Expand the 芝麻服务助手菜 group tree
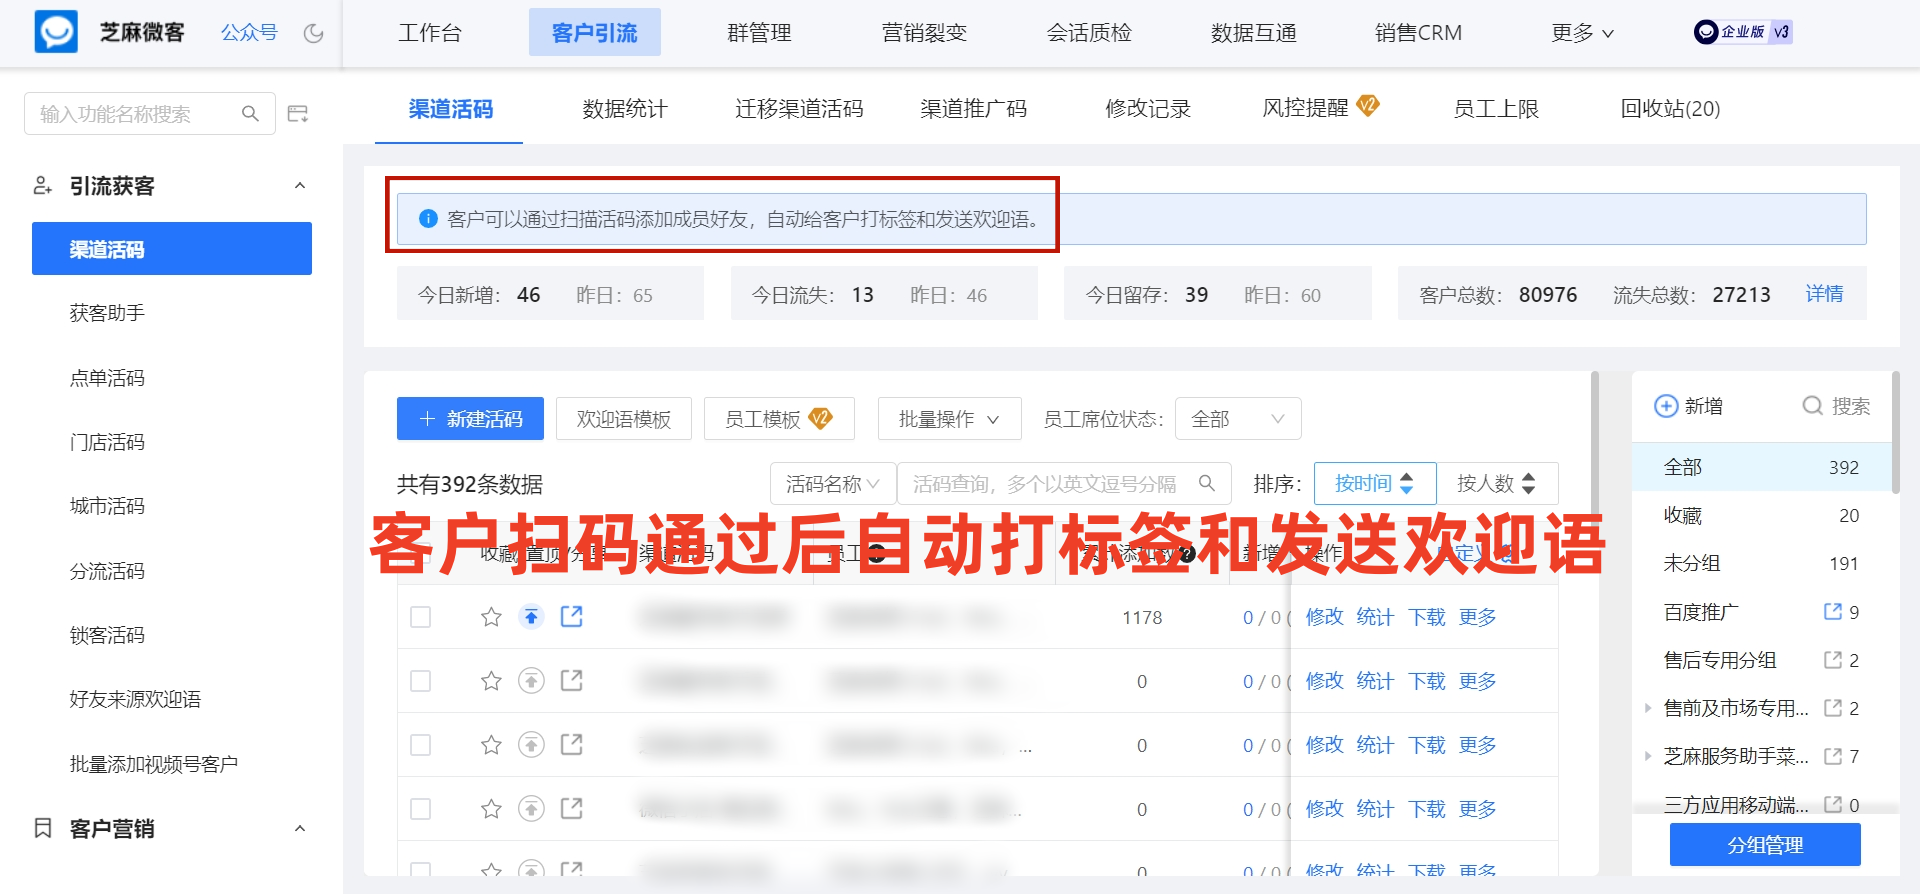The height and width of the screenshot is (894, 1920). click(x=1648, y=756)
